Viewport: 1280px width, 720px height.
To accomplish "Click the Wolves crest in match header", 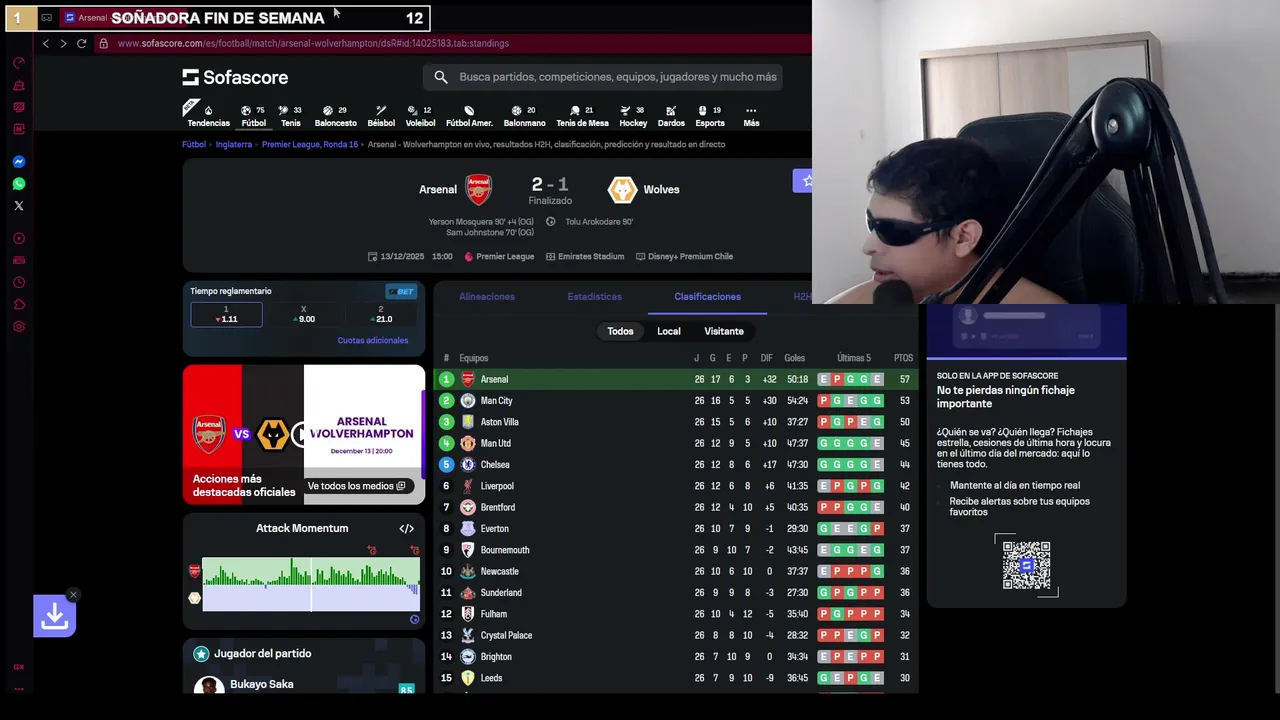I will click(x=622, y=189).
